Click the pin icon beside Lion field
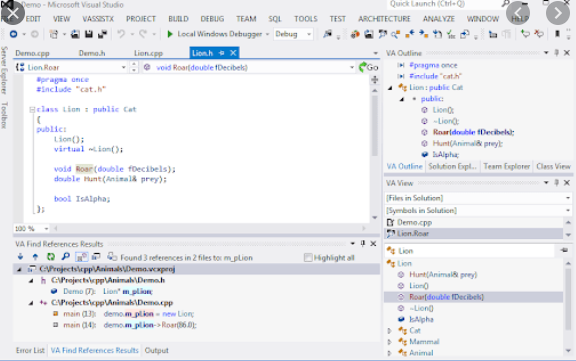Screen dimensions: 576x361 [564, 250]
